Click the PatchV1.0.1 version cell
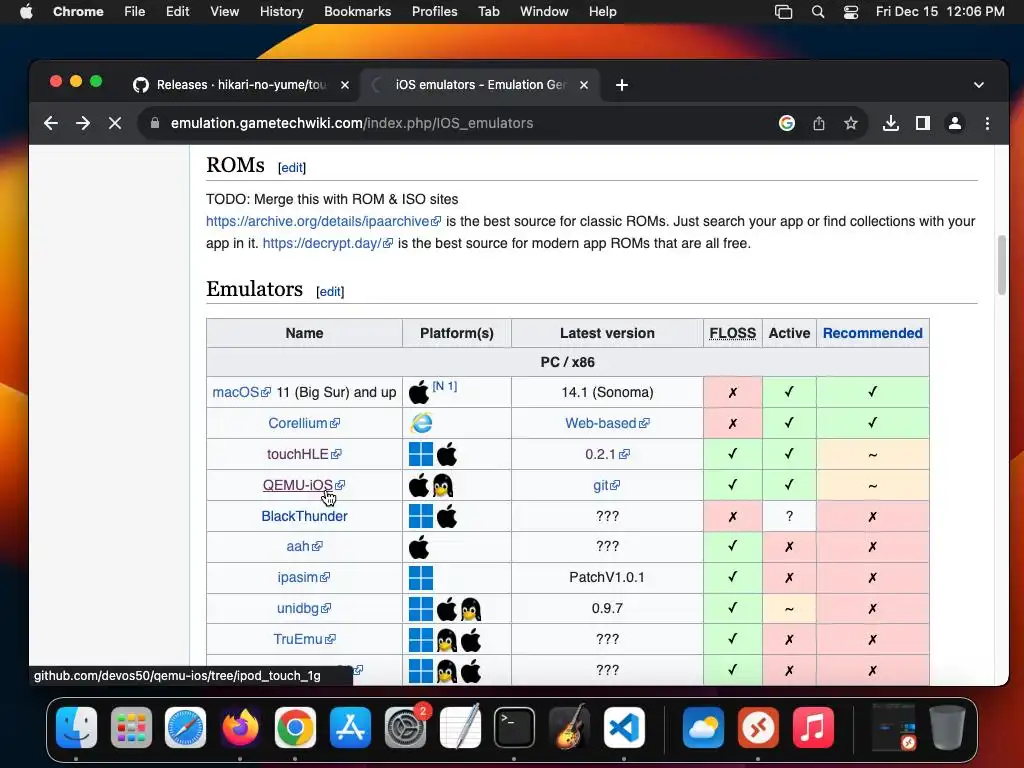The image size is (1024, 768). [x=607, y=577]
